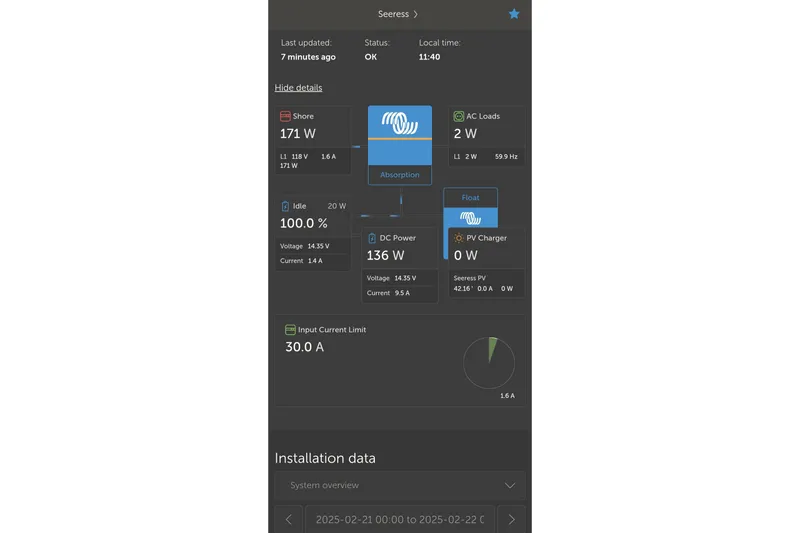
Task: Click the PV Charger sun icon
Action: (x=459, y=238)
